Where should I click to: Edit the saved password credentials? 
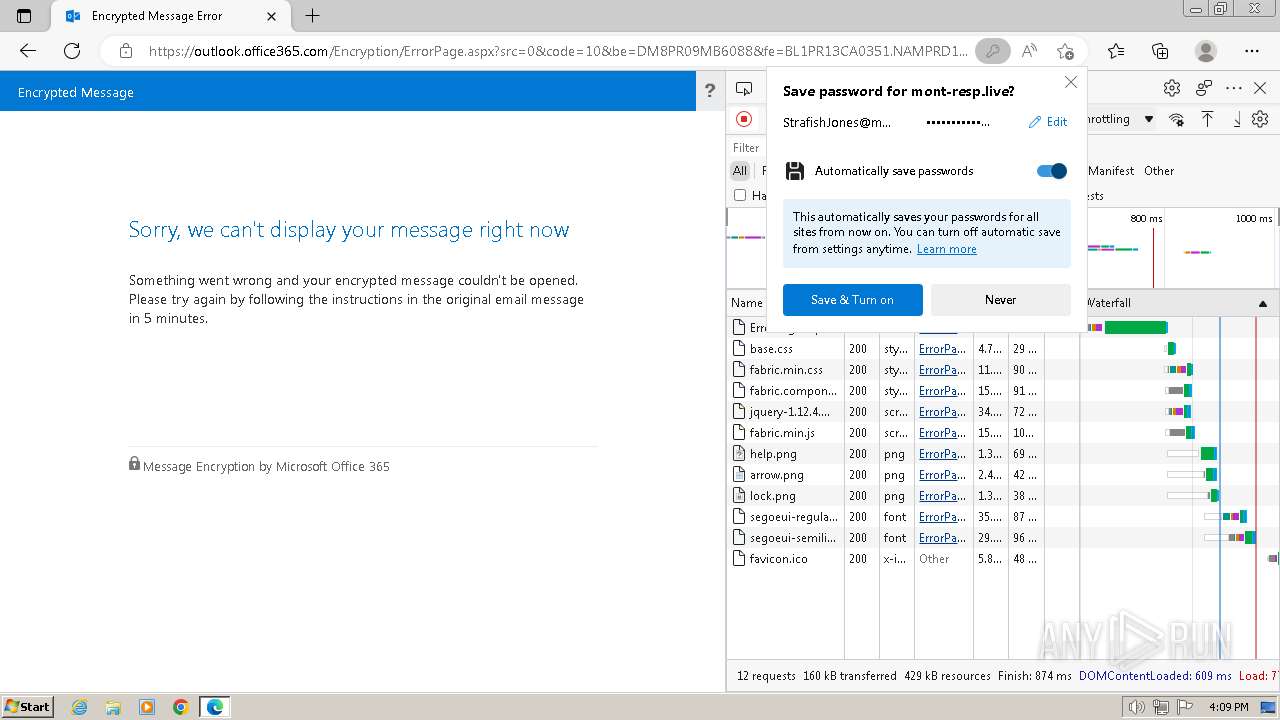[x=1048, y=122]
